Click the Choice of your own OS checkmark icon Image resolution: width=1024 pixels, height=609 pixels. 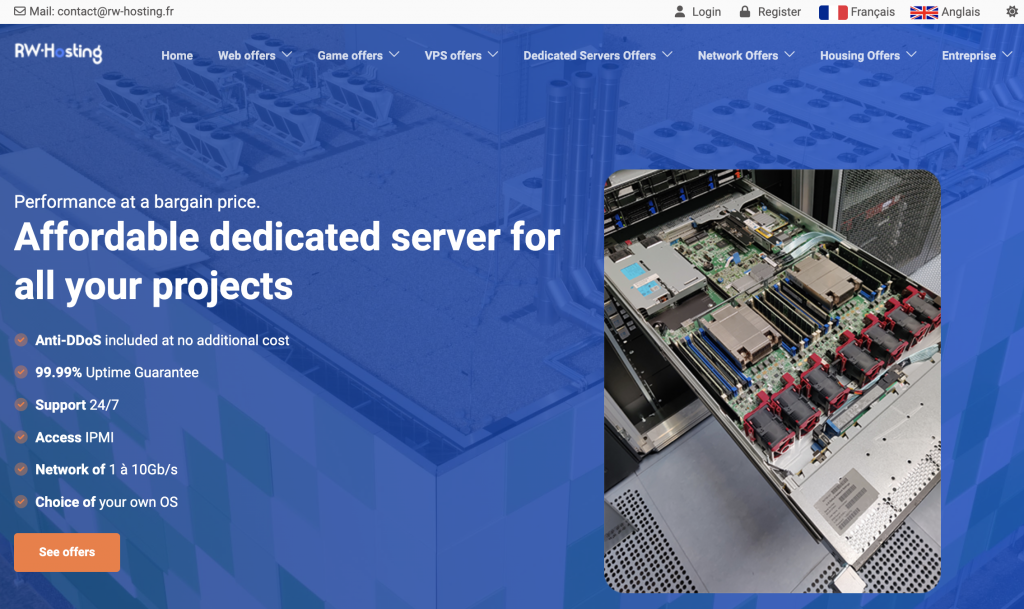coord(21,502)
